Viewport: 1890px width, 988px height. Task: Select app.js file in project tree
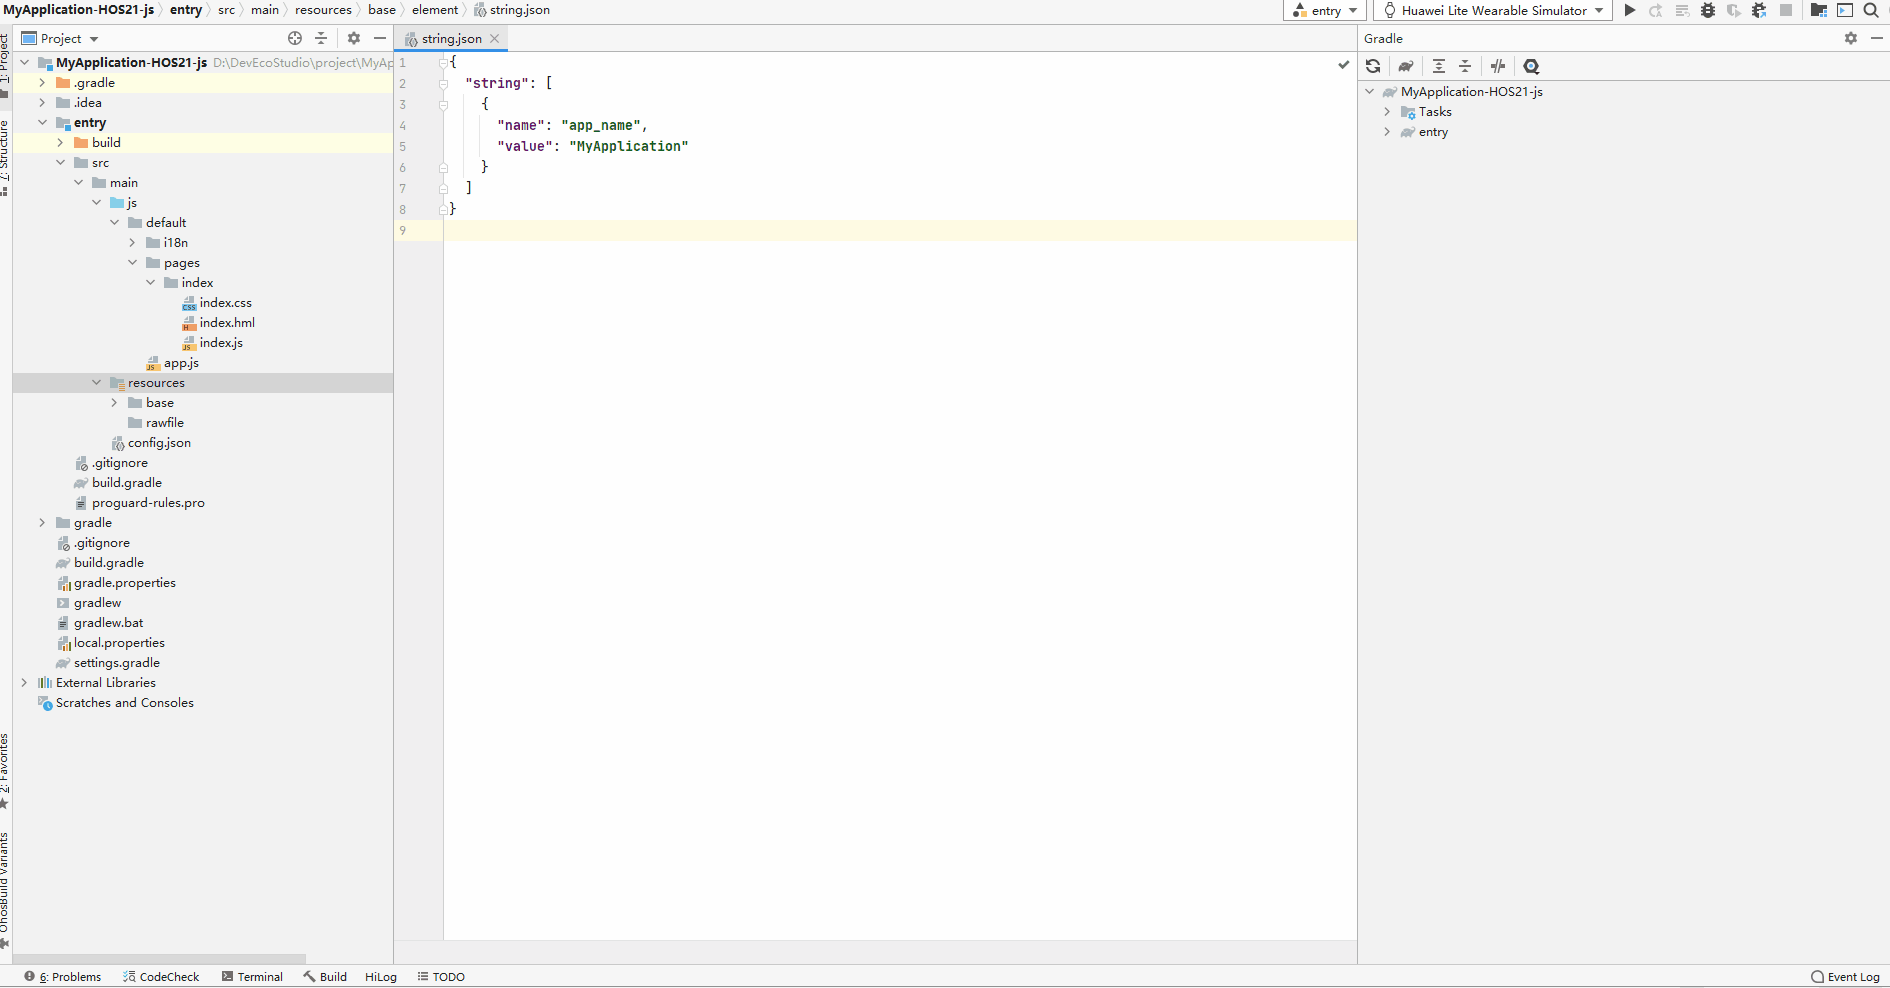pos(180,362)
